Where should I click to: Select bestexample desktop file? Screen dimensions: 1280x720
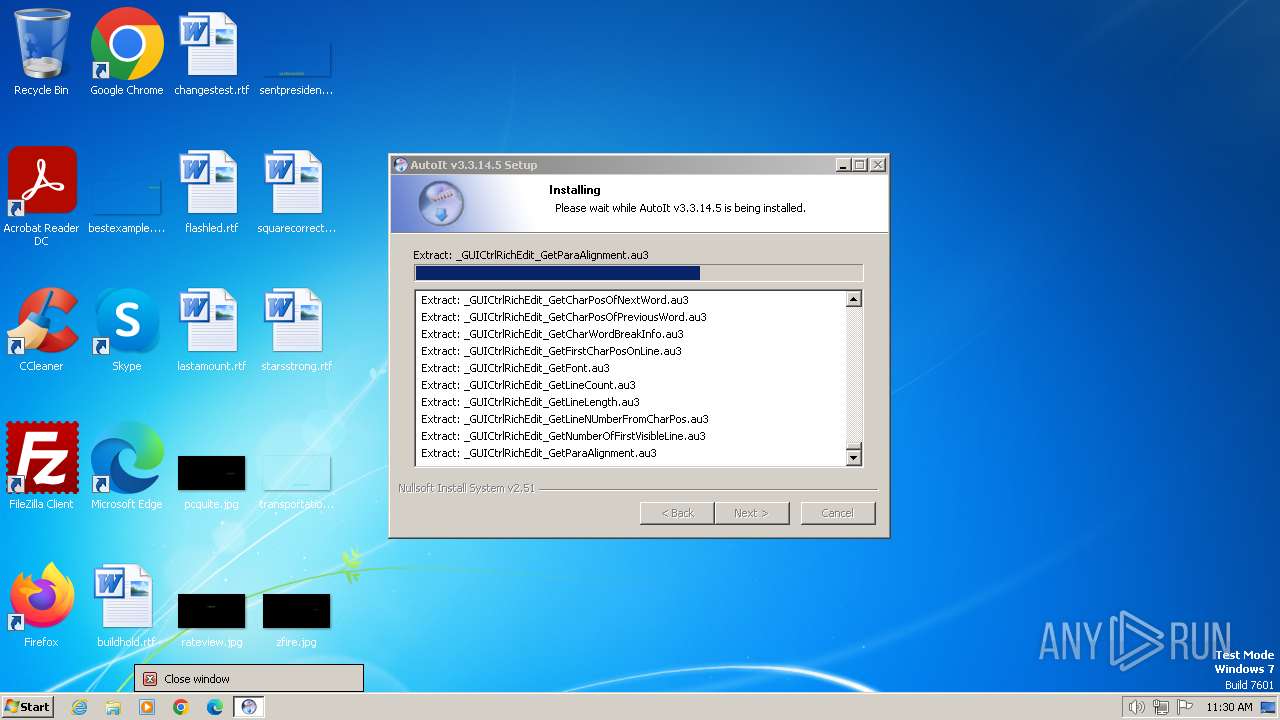[127, 207]
